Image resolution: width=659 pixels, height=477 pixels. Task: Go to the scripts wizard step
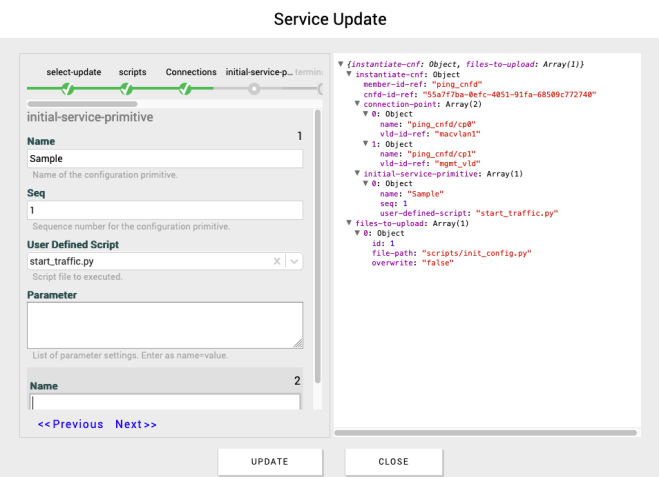click(132, 72)
